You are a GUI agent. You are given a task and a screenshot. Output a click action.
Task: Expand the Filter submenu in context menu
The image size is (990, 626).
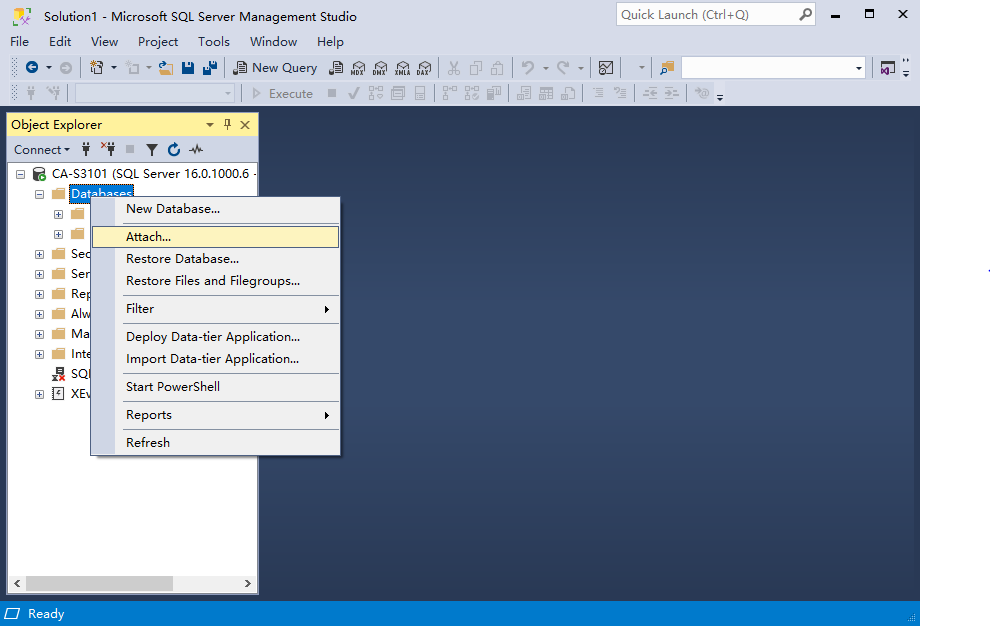215,309
